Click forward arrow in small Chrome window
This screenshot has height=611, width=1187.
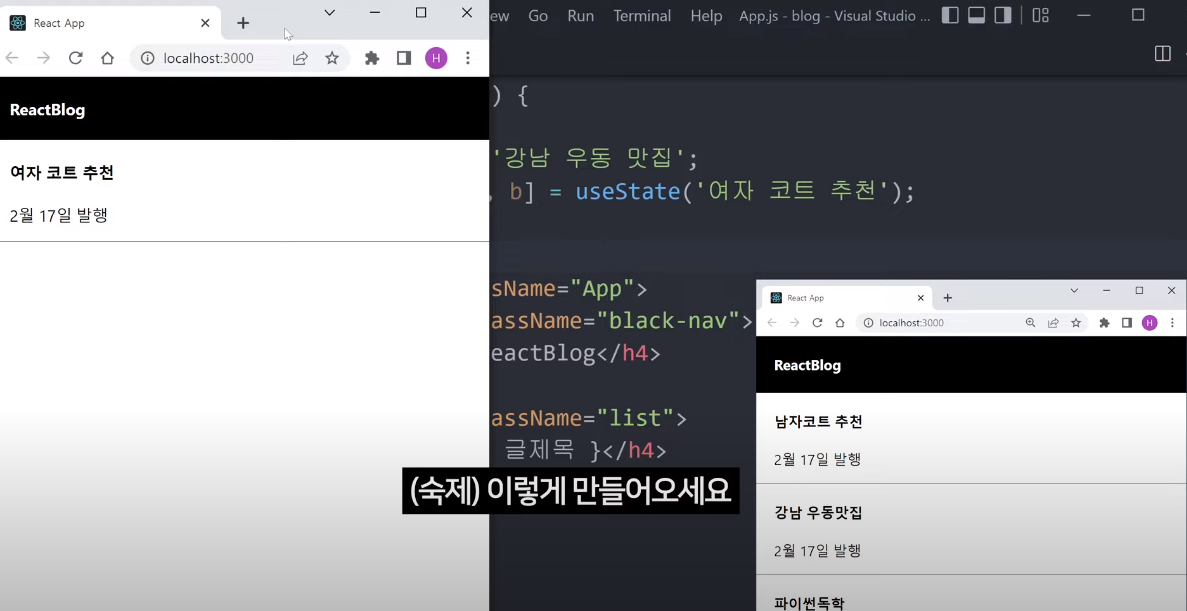tap(794, 323)
